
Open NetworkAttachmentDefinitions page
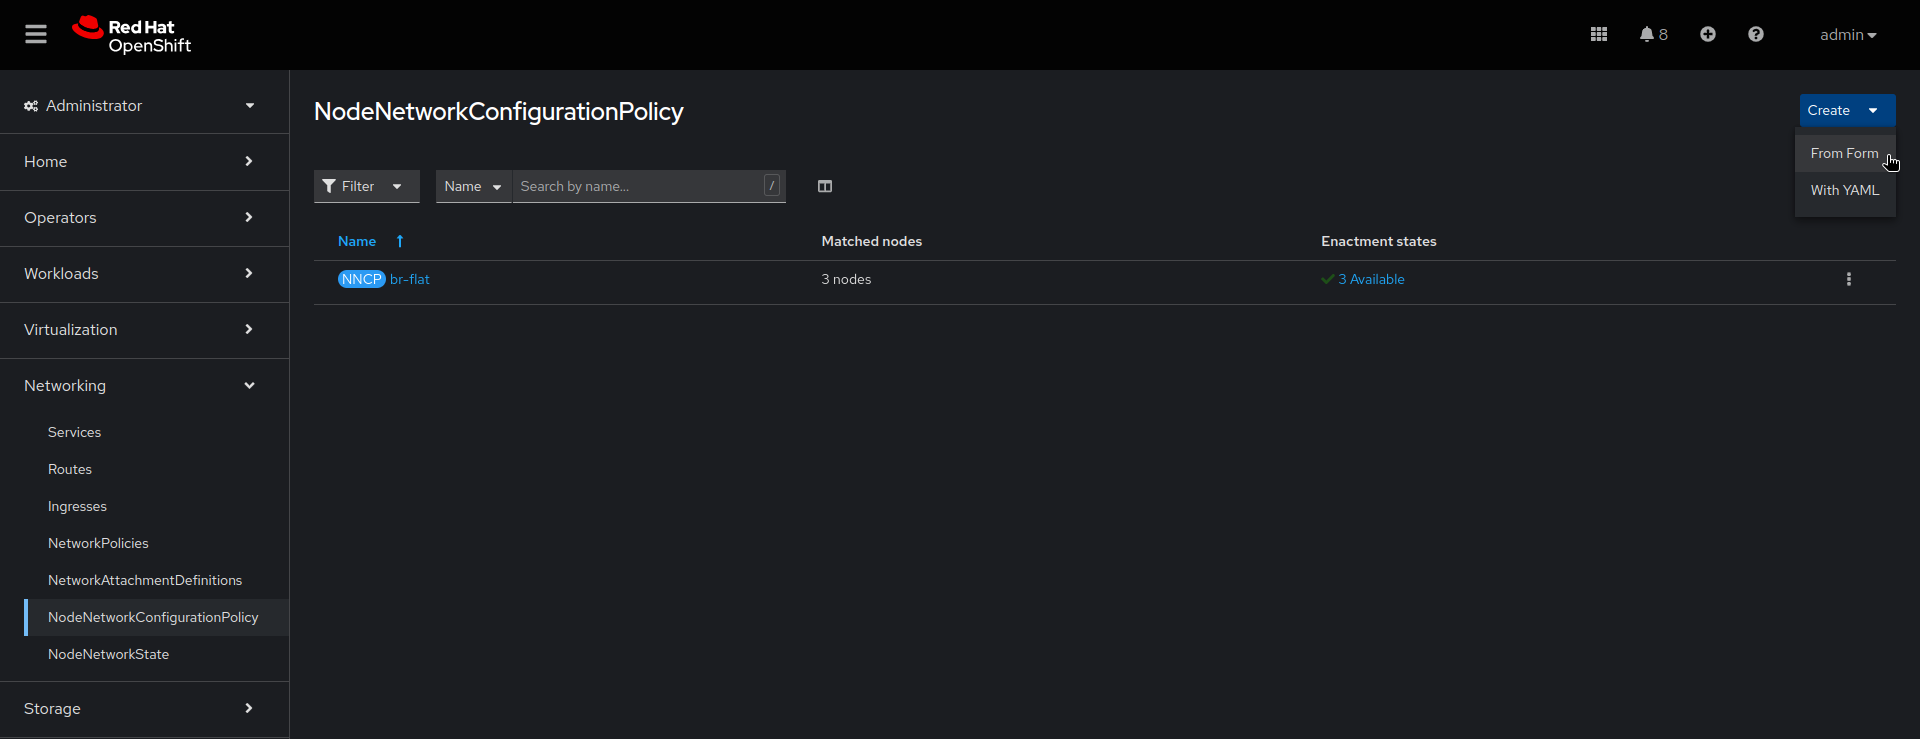[x=145, y=581]
